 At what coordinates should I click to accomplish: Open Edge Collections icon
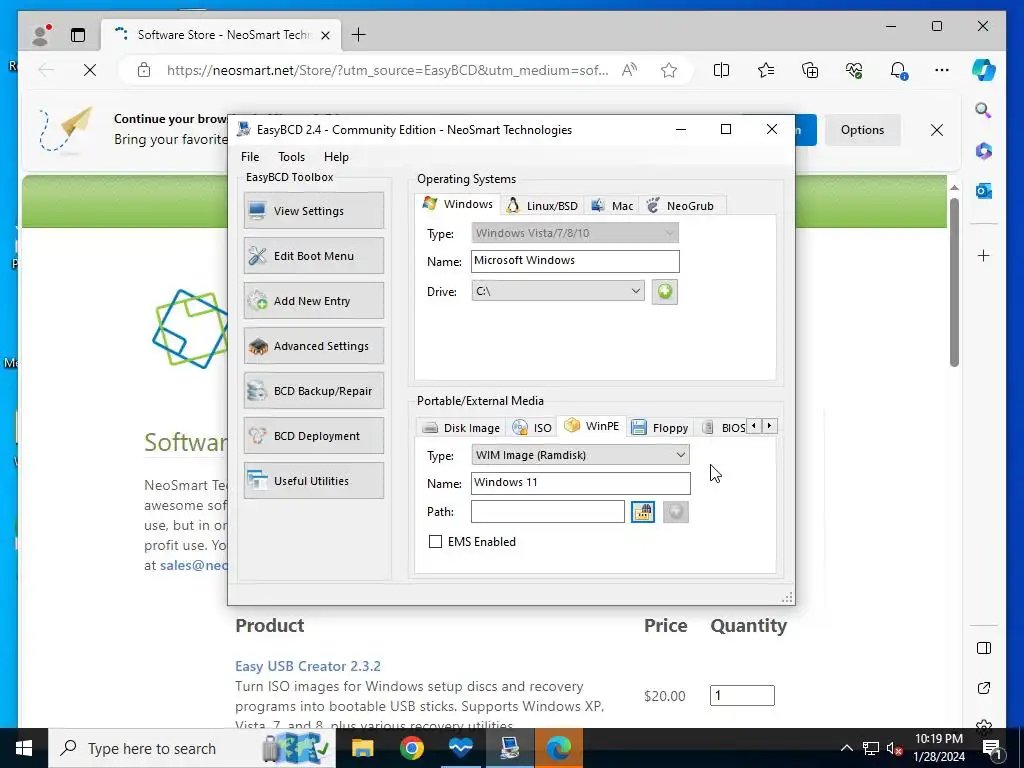pos(810,70)
